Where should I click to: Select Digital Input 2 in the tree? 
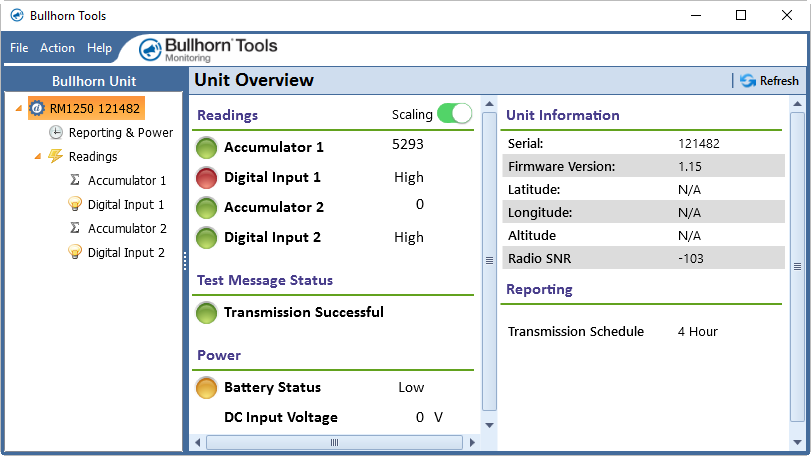126,253
